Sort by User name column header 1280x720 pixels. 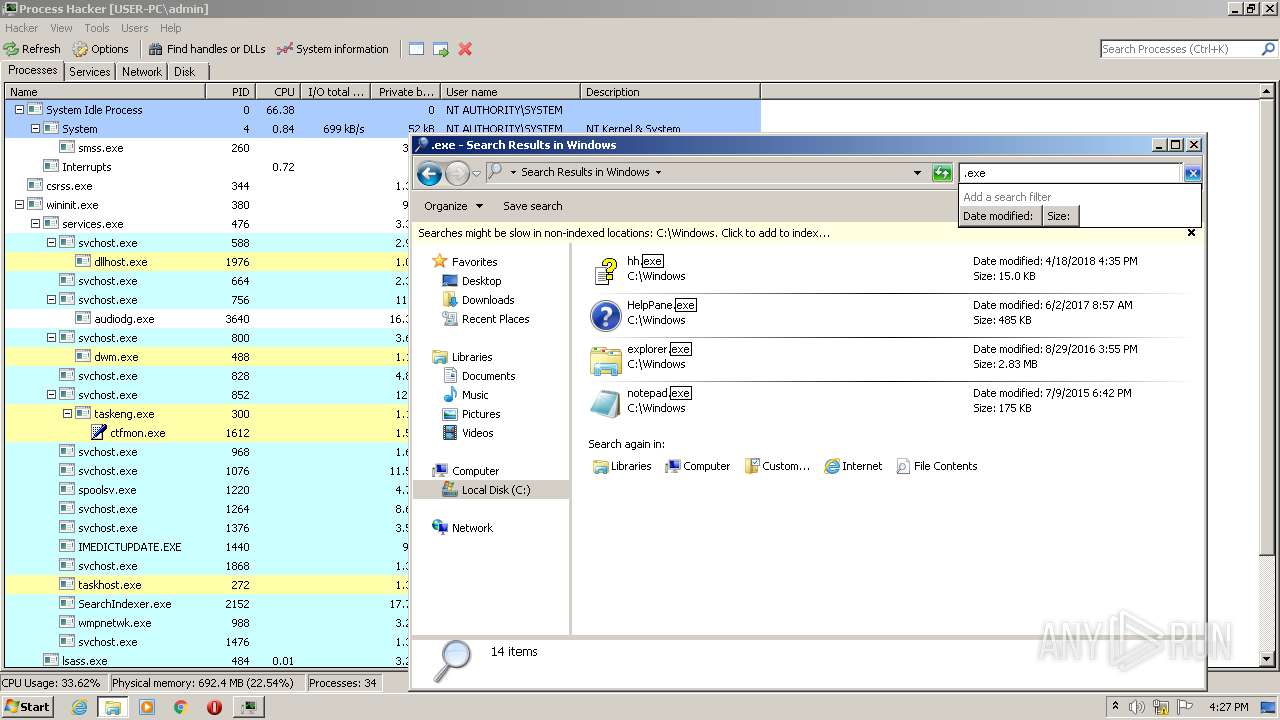(511, 91)
